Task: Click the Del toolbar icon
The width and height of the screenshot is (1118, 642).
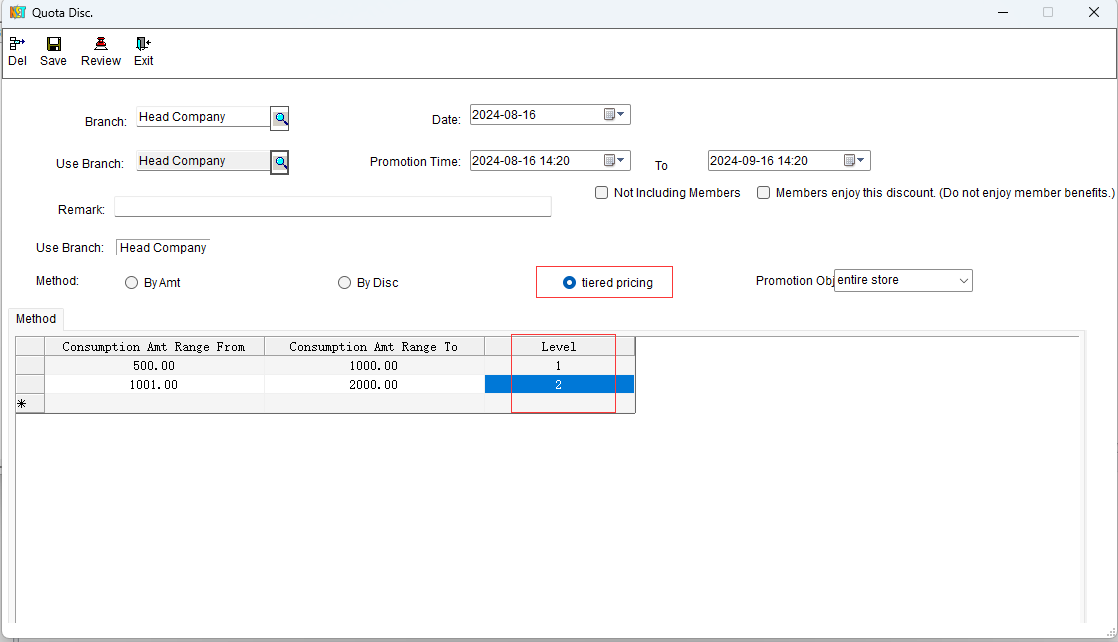Action: (x=17, y=44)
